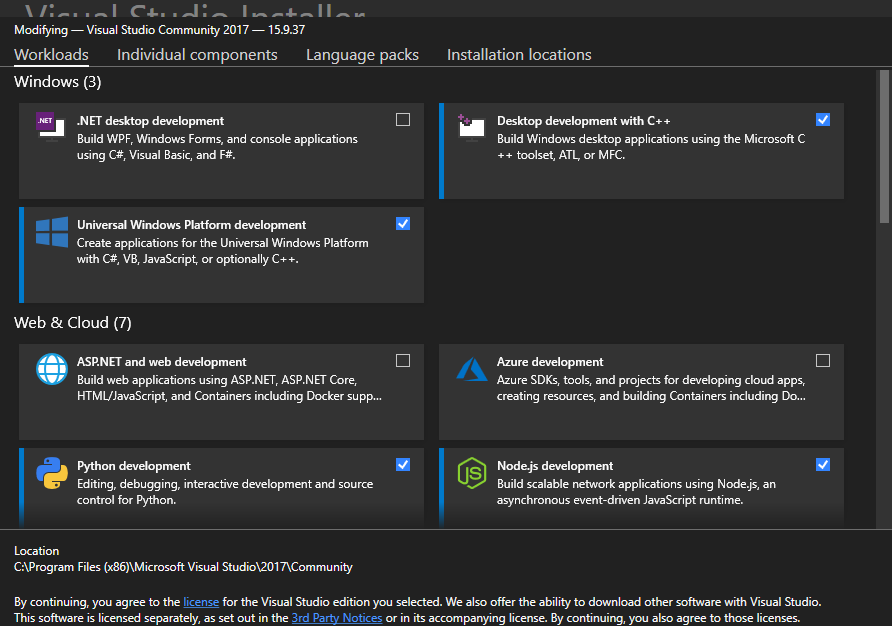The image size is (892, 626).
Task: Uncheck Universal Windows Platform development workload
Action: point(403,224)
